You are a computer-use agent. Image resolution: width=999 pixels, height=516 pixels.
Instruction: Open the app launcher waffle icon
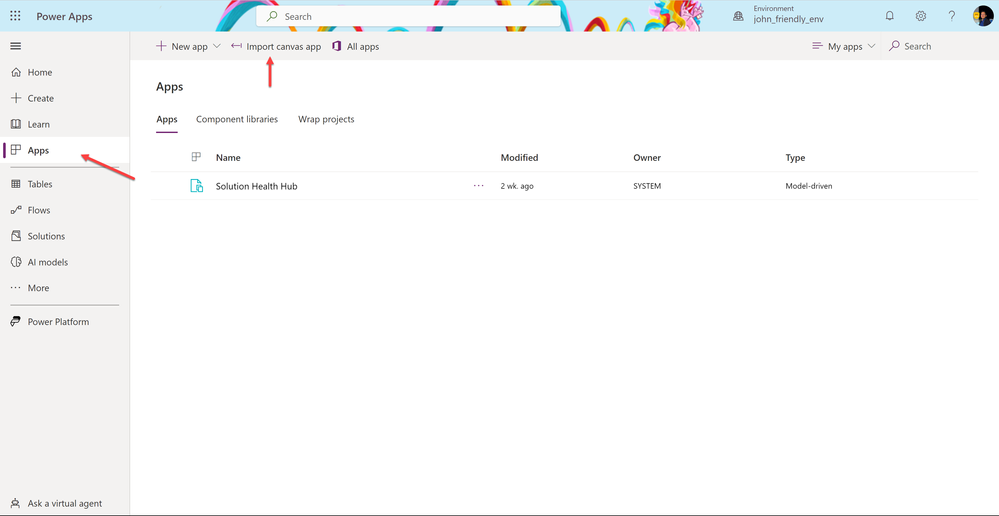(x=15, y=17)
